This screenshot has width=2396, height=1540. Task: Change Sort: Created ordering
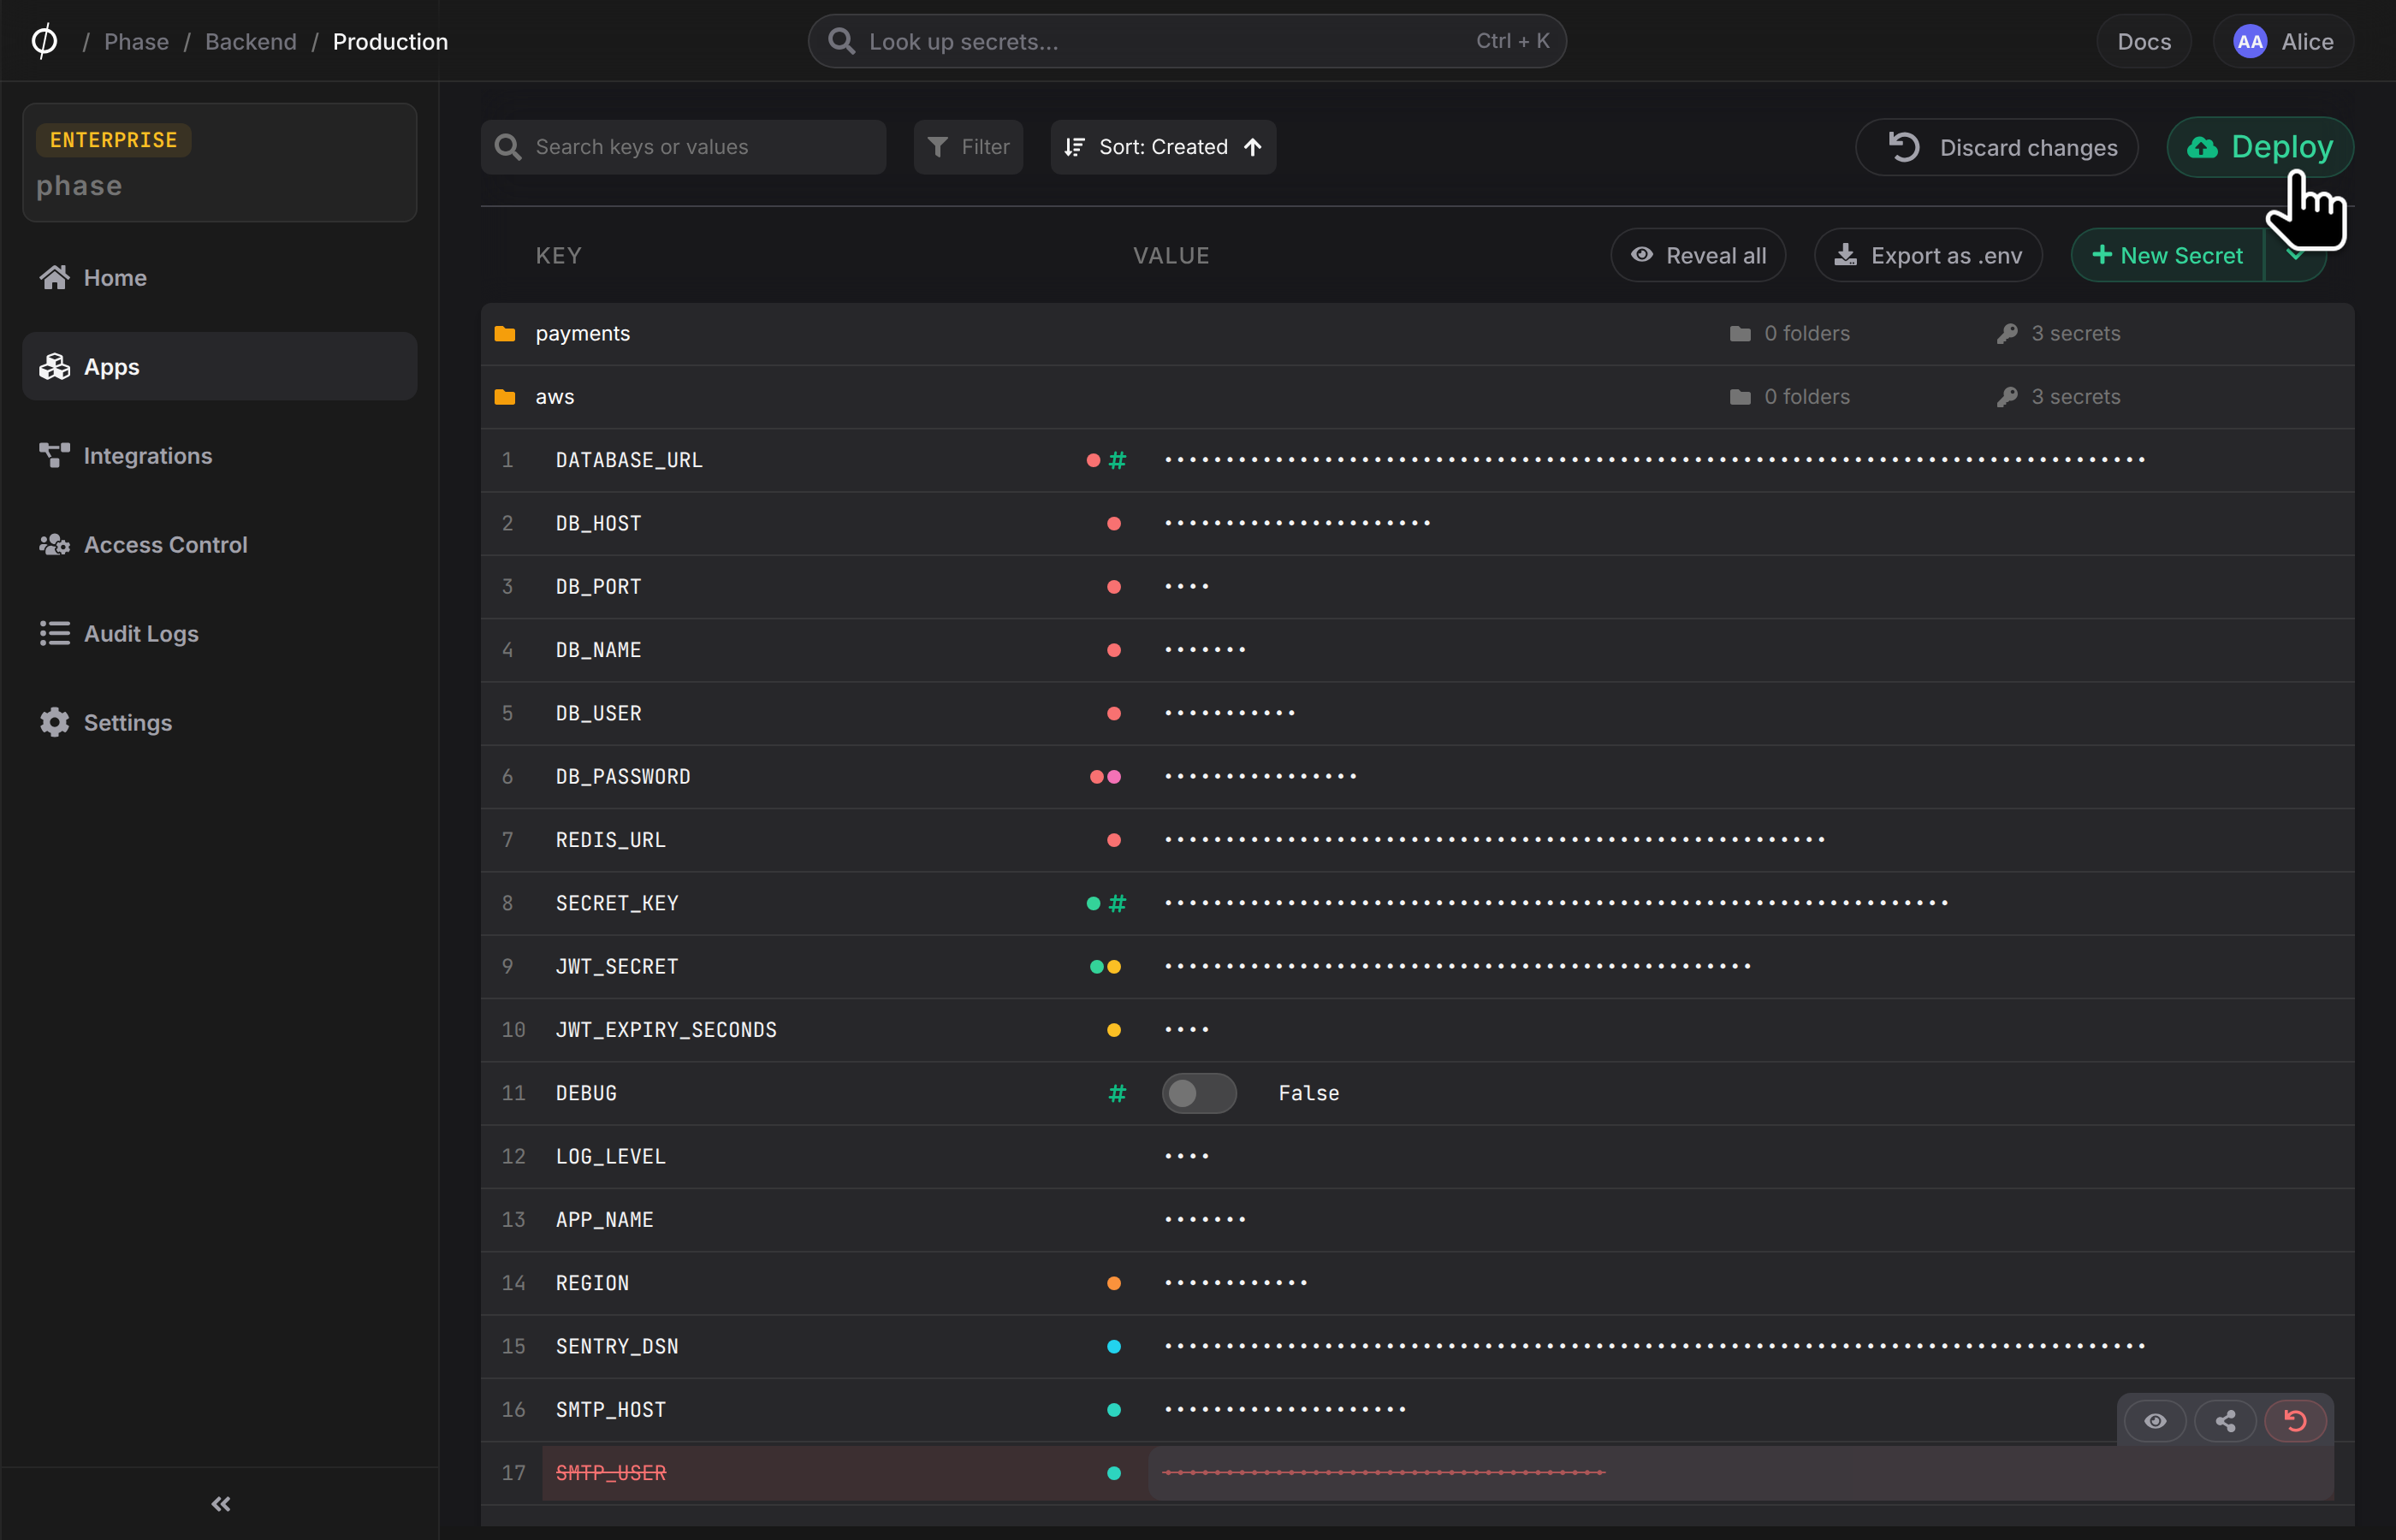click(1163, 147)
